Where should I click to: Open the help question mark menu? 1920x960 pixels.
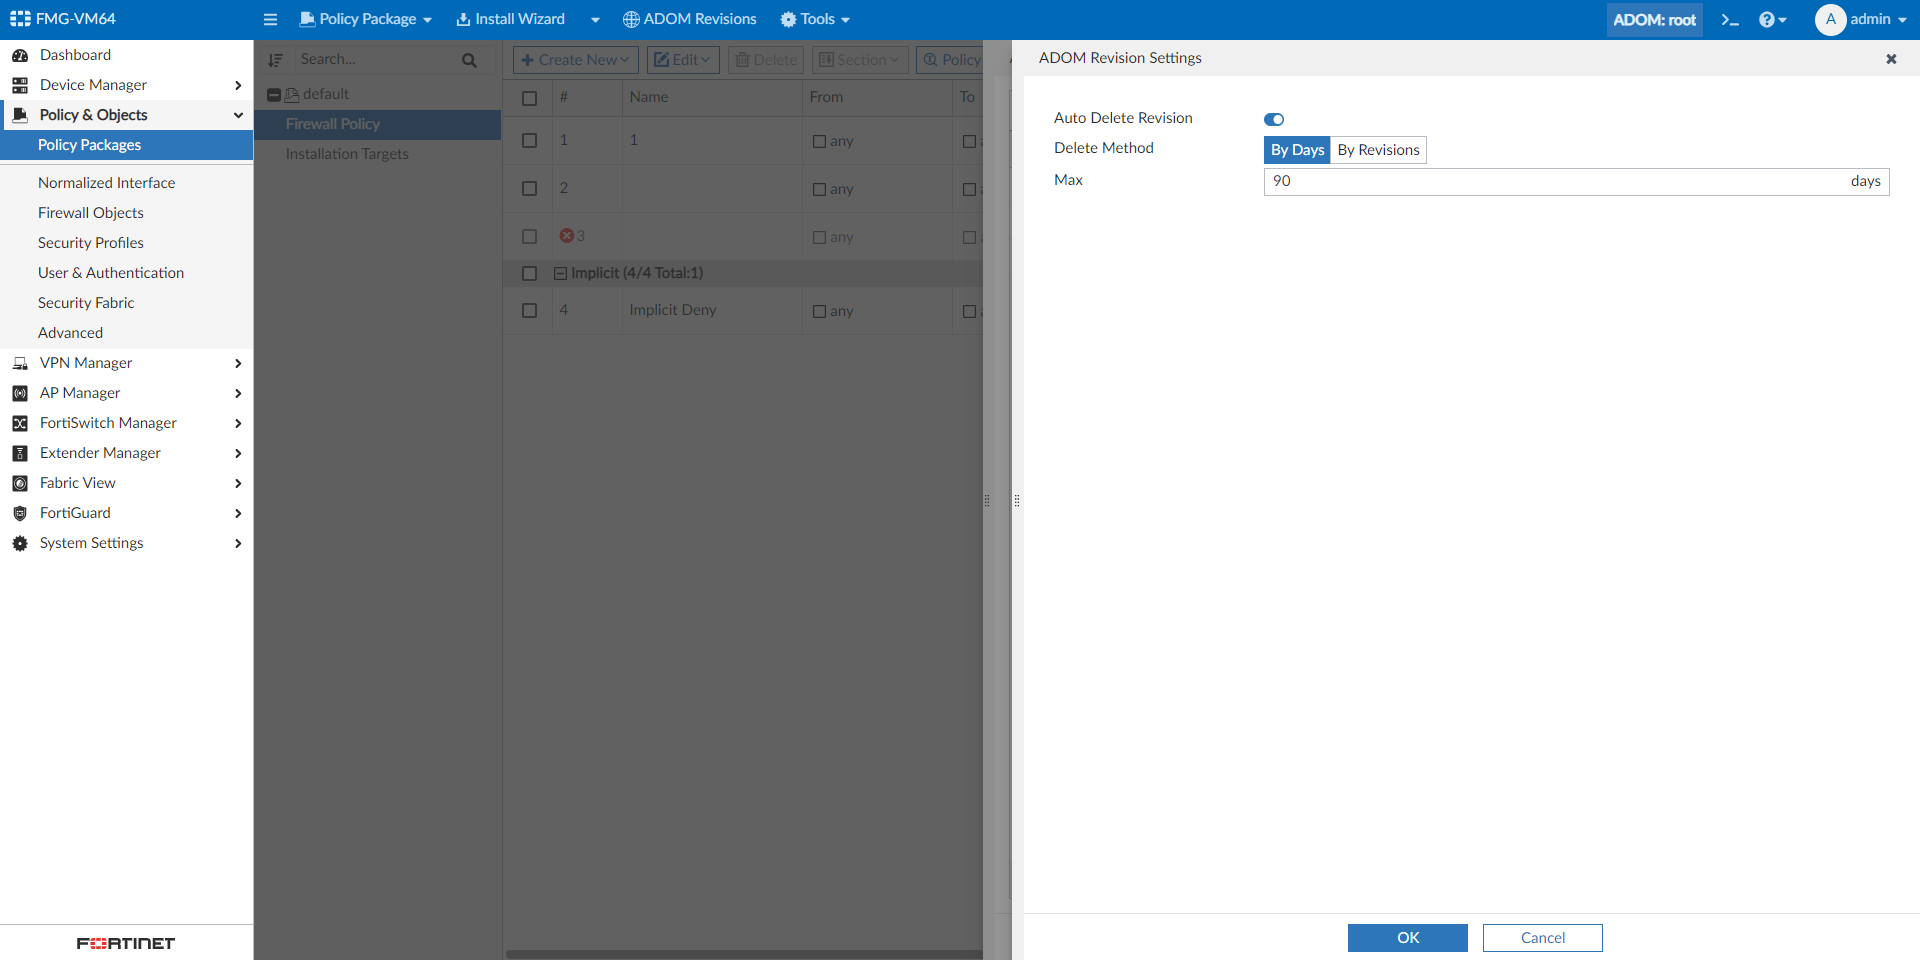[1771, 20]
